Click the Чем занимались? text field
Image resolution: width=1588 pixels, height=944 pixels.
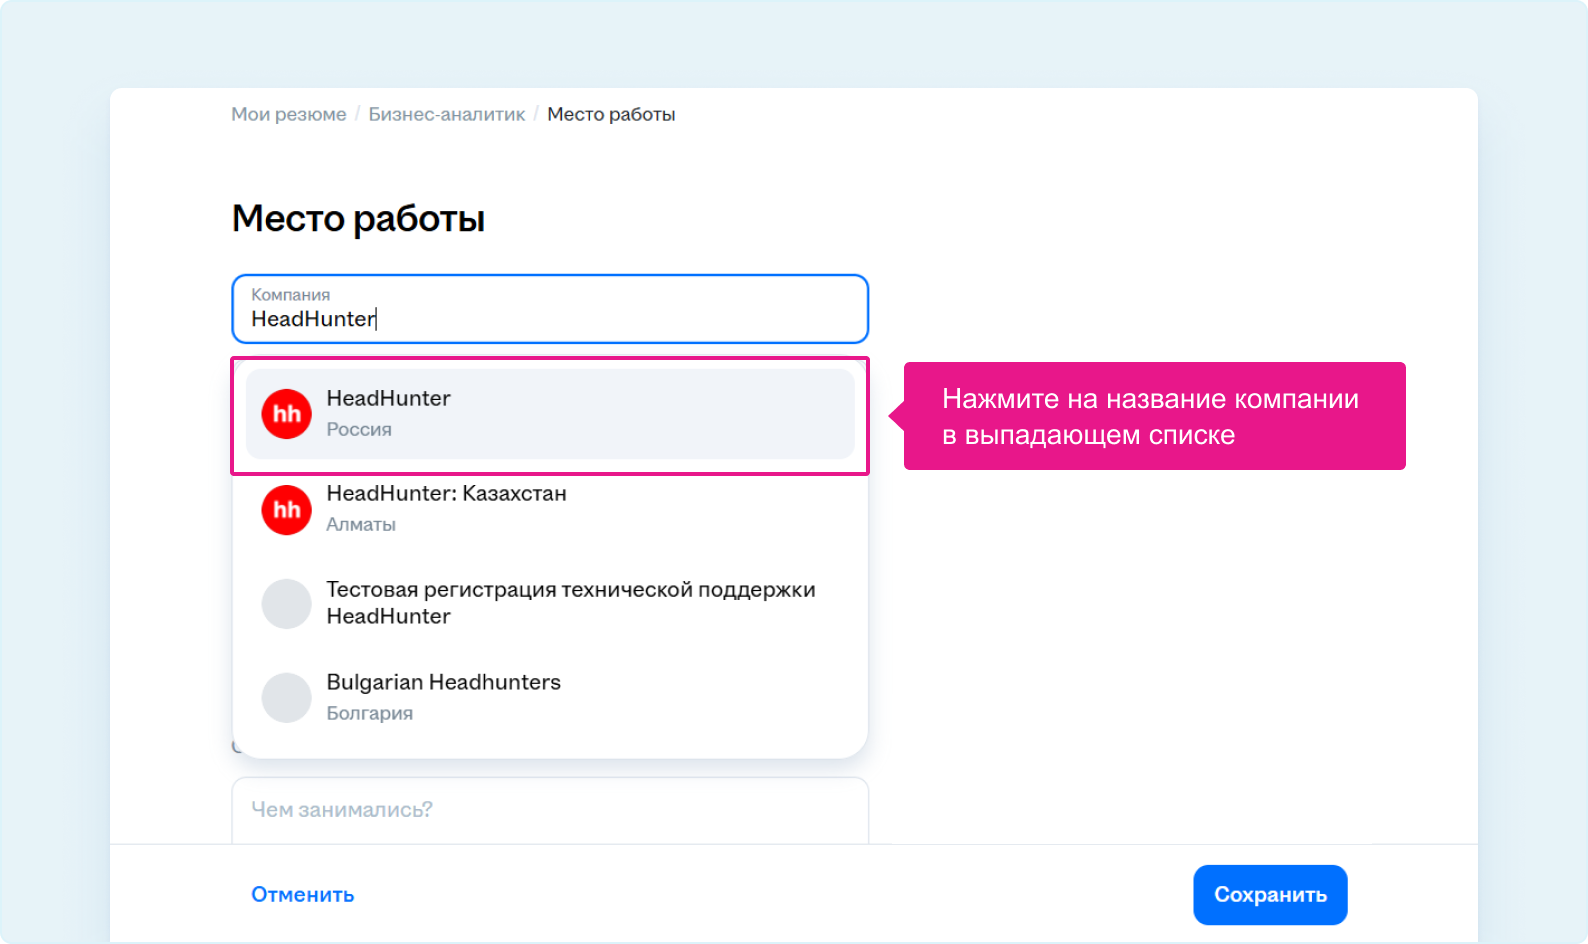(x=550, y=810)
